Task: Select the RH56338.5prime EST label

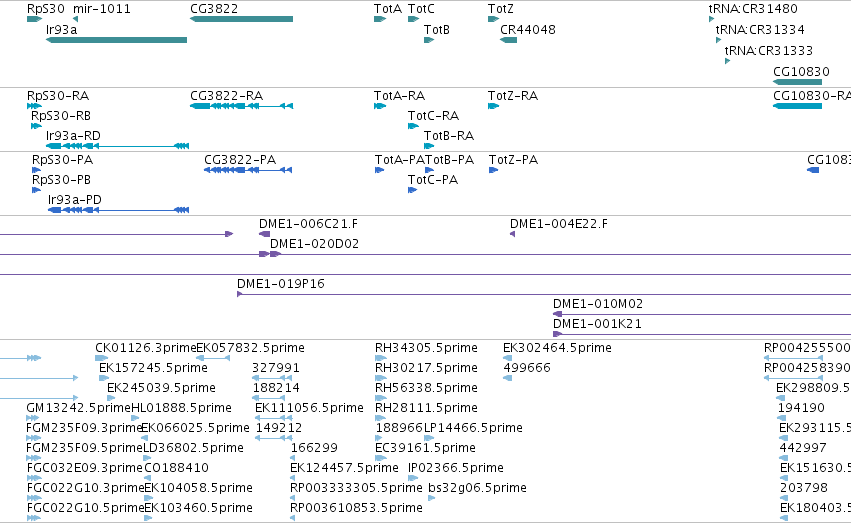Action: (427, 388)
